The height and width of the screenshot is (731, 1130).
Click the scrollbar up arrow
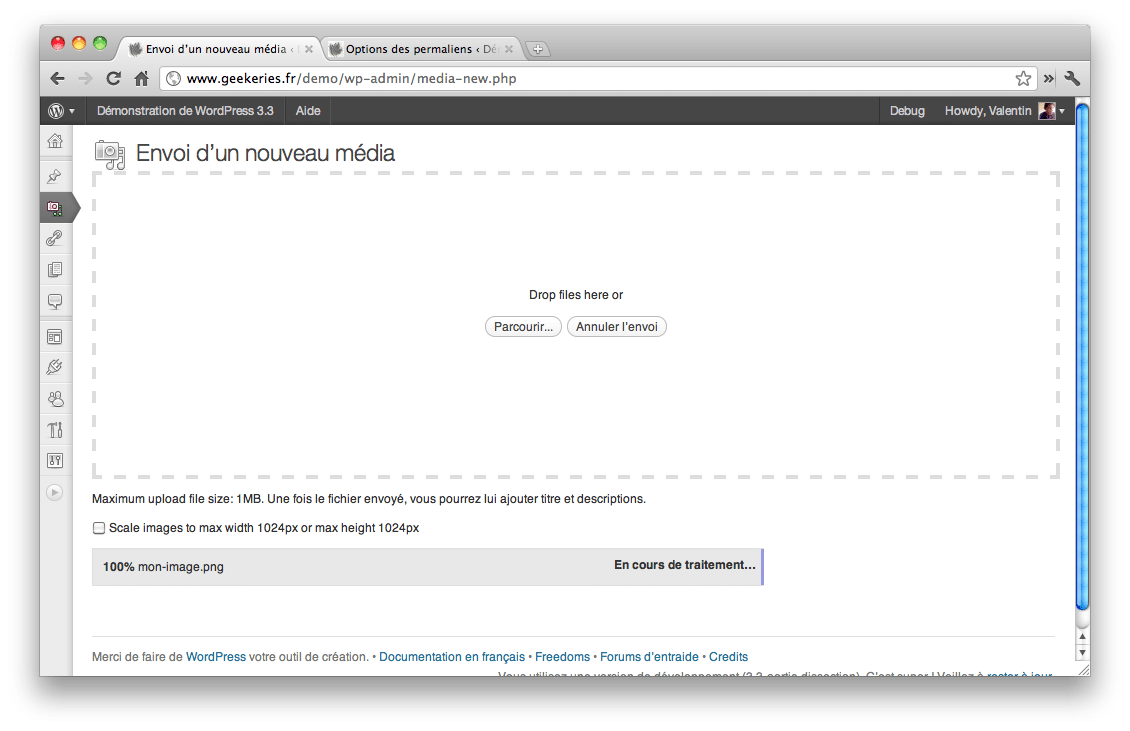[1082, 637]
